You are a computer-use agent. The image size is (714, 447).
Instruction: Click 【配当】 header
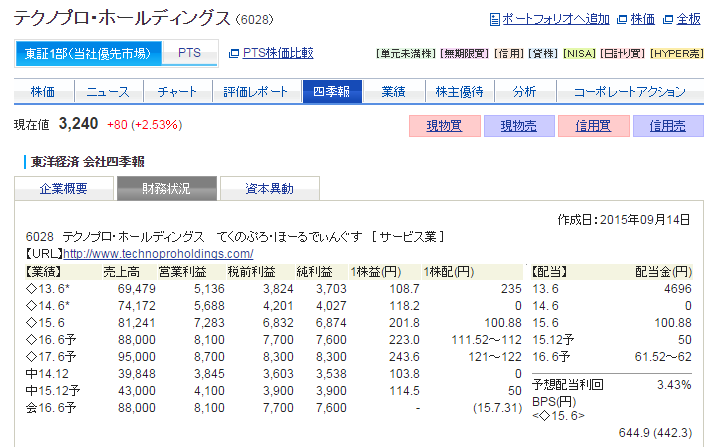550,272
